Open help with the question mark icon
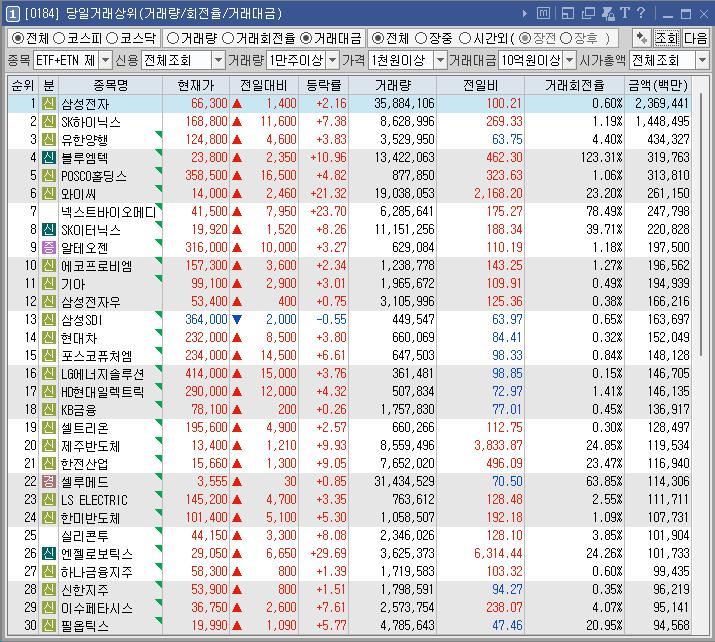The height and width of the screenshot is (642, 715). 641,13
